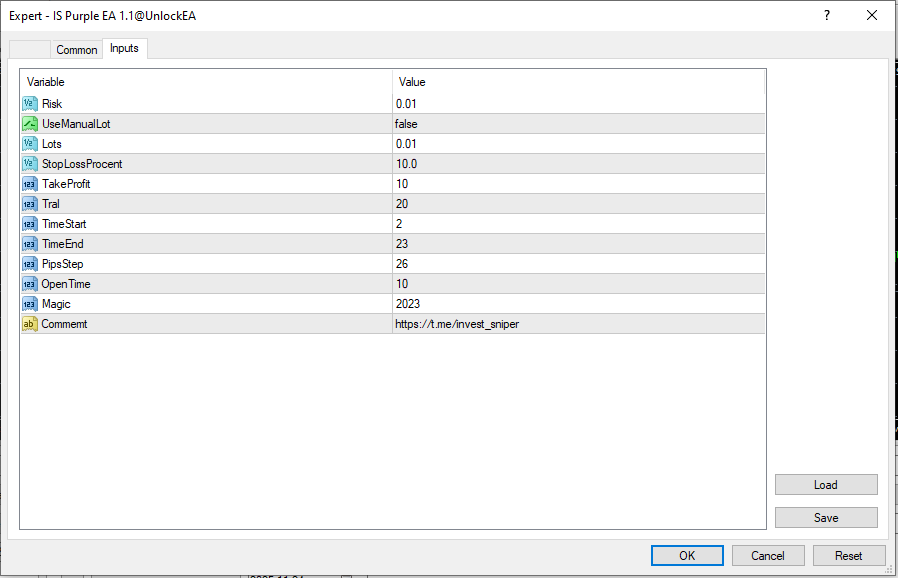Click the PipsStep integer icon
The width and height of the screenshot is (898, 578).
coord(30,264)
